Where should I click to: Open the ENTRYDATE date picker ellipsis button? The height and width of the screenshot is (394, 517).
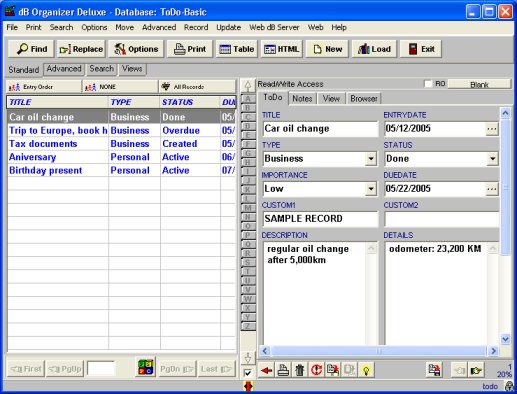tap(492, 129)
